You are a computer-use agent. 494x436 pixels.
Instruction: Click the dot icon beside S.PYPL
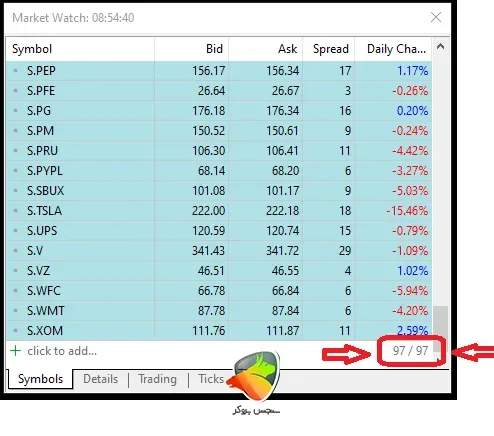pyautogui.click(x=15, y=171)
